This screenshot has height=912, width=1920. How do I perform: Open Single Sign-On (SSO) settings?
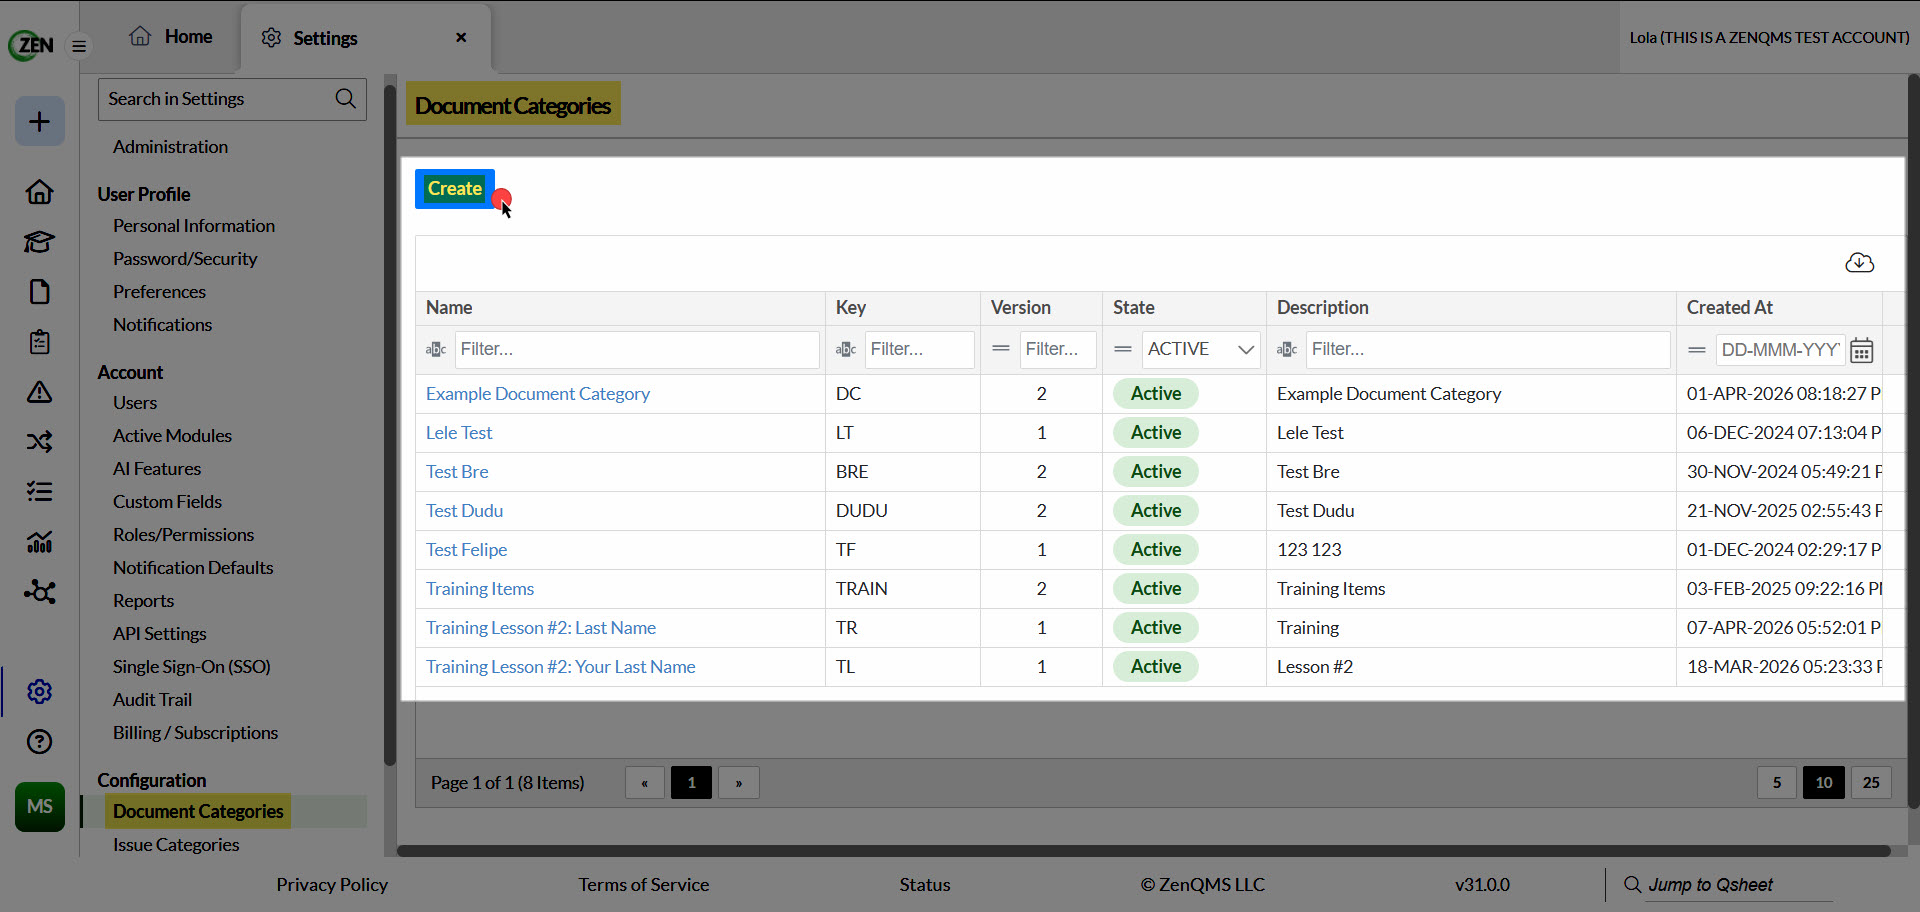[x=192, y=667]
